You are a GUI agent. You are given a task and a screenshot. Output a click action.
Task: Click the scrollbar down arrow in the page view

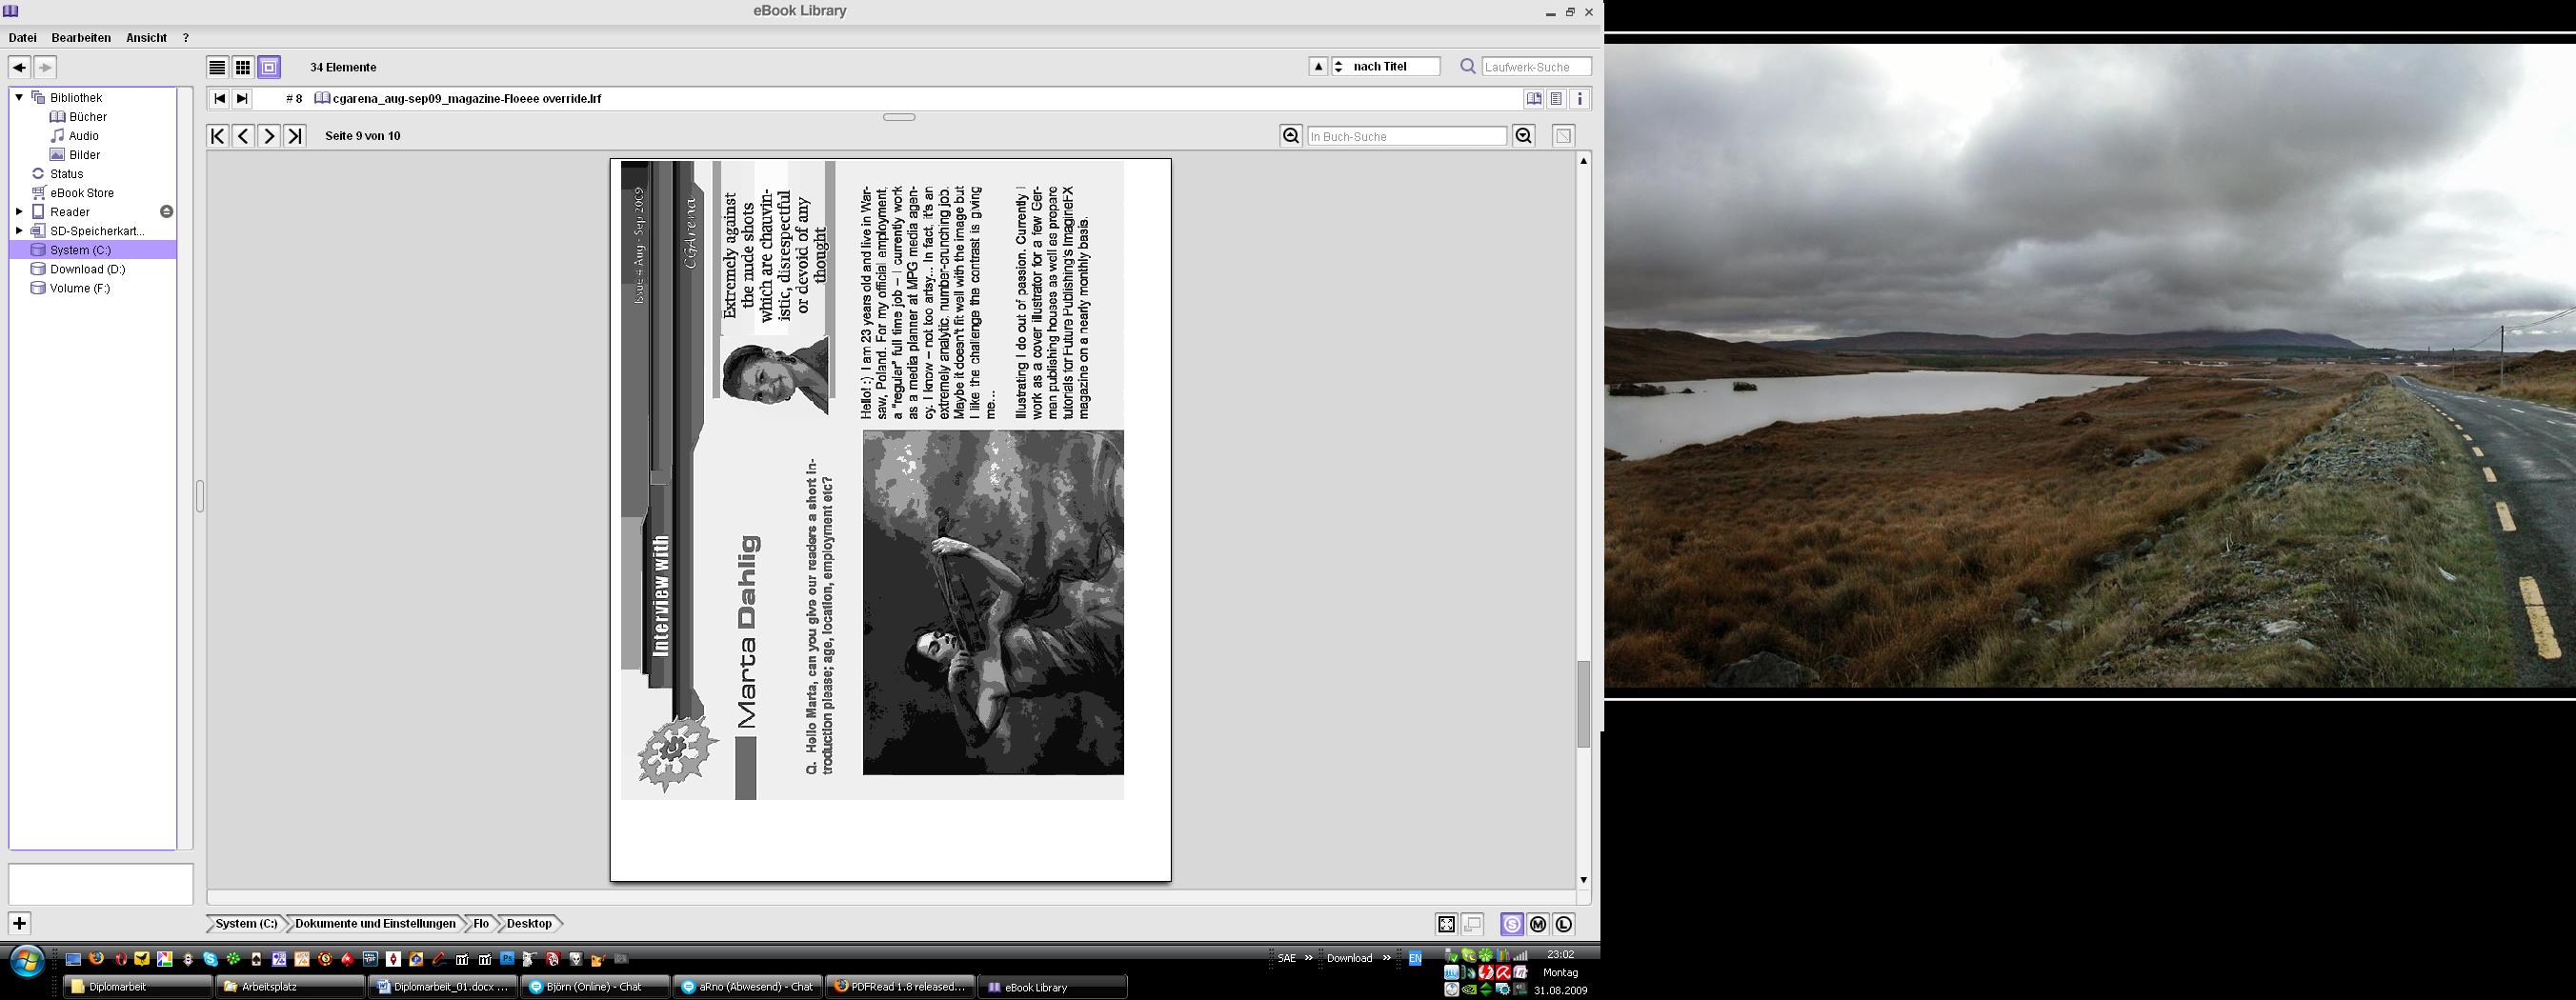(x=1584, y=880)
